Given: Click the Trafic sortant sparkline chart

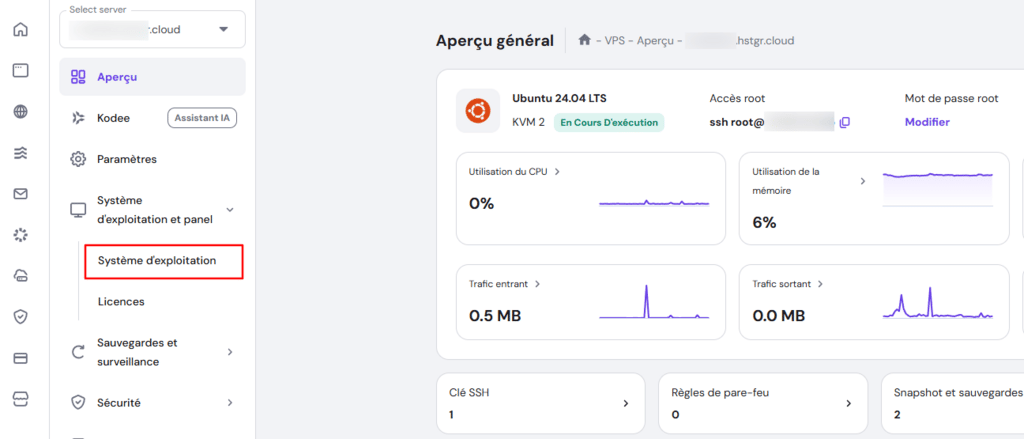Looking at the screenshot, I should coord(938,304).
